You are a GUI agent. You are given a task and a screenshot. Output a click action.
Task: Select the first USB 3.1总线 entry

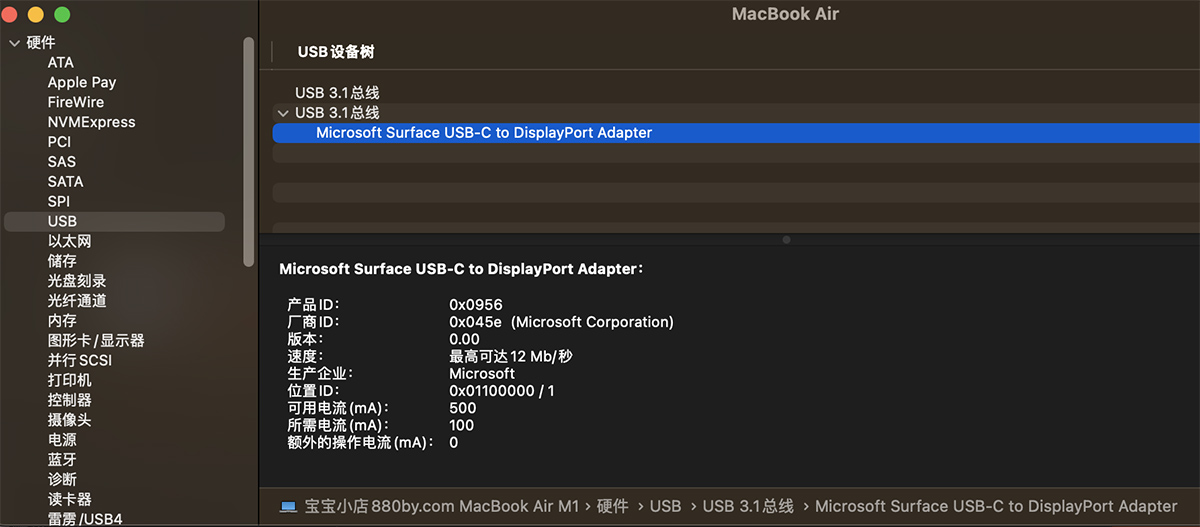coord(337,93)
